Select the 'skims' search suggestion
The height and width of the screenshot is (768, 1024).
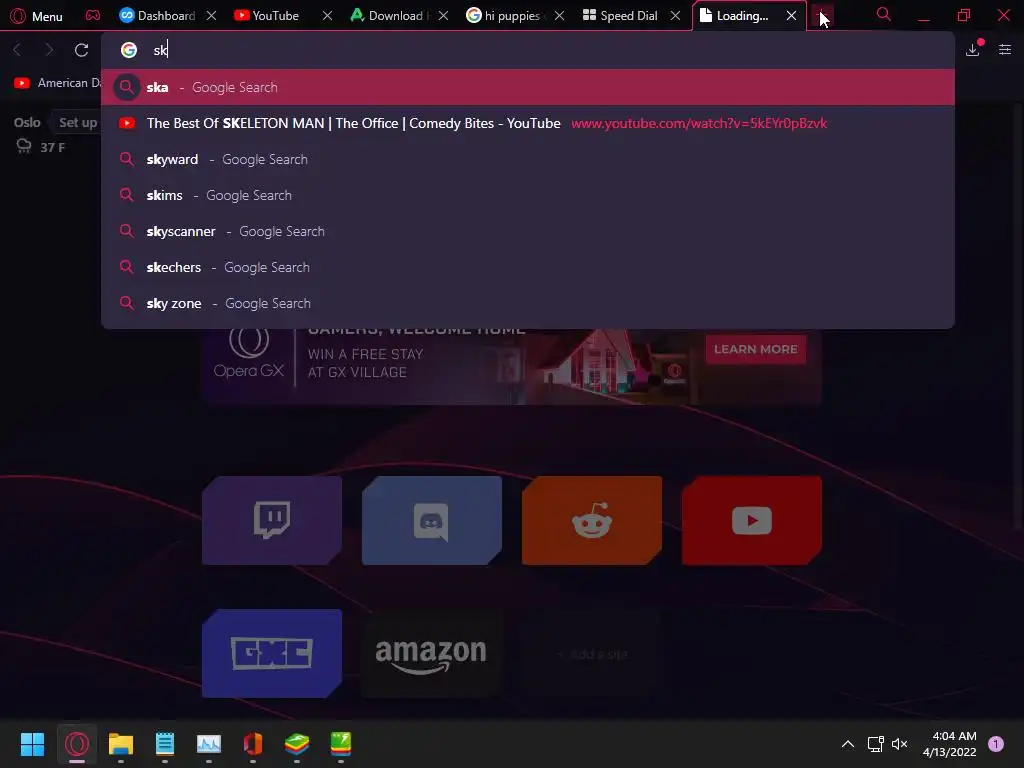pyautogui.click(x=528, y=195)
